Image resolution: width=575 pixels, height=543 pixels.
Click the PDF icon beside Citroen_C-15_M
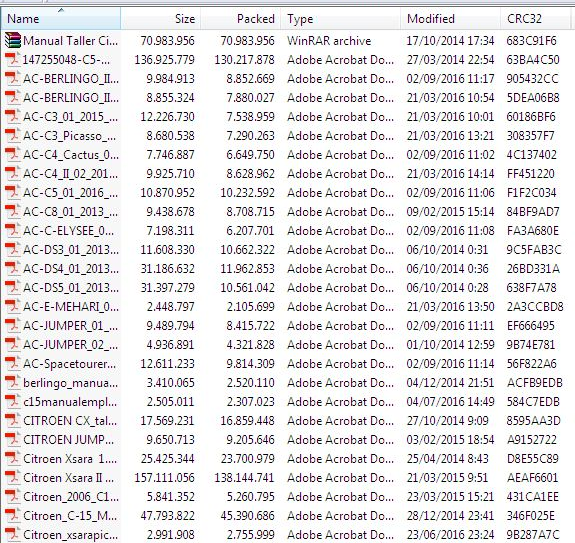[12, 515]
